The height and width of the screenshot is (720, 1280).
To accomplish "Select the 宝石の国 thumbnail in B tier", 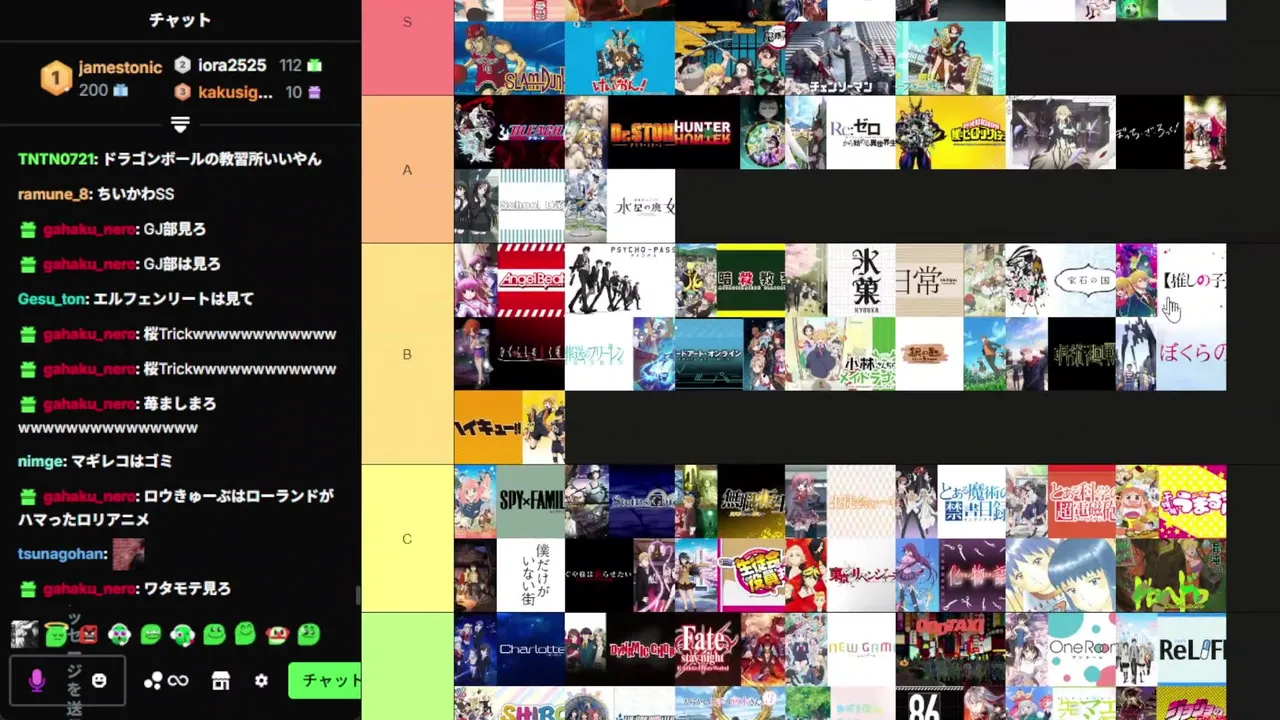I will coord(1060,280).
